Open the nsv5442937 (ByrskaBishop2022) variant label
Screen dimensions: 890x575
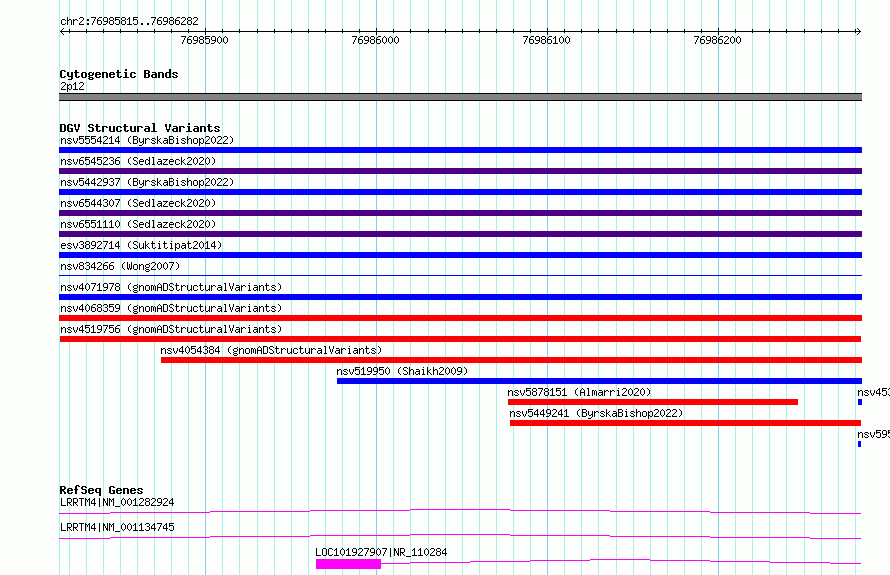coord(147,182)
